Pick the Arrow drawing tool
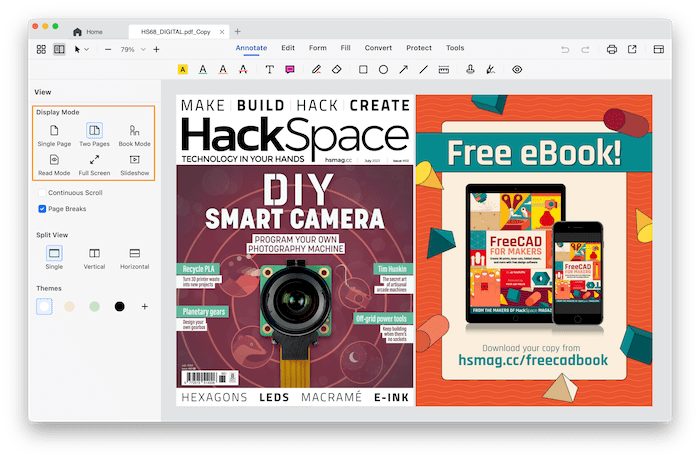The height and width of the screenshot is (459, 700). click(404, 70)
